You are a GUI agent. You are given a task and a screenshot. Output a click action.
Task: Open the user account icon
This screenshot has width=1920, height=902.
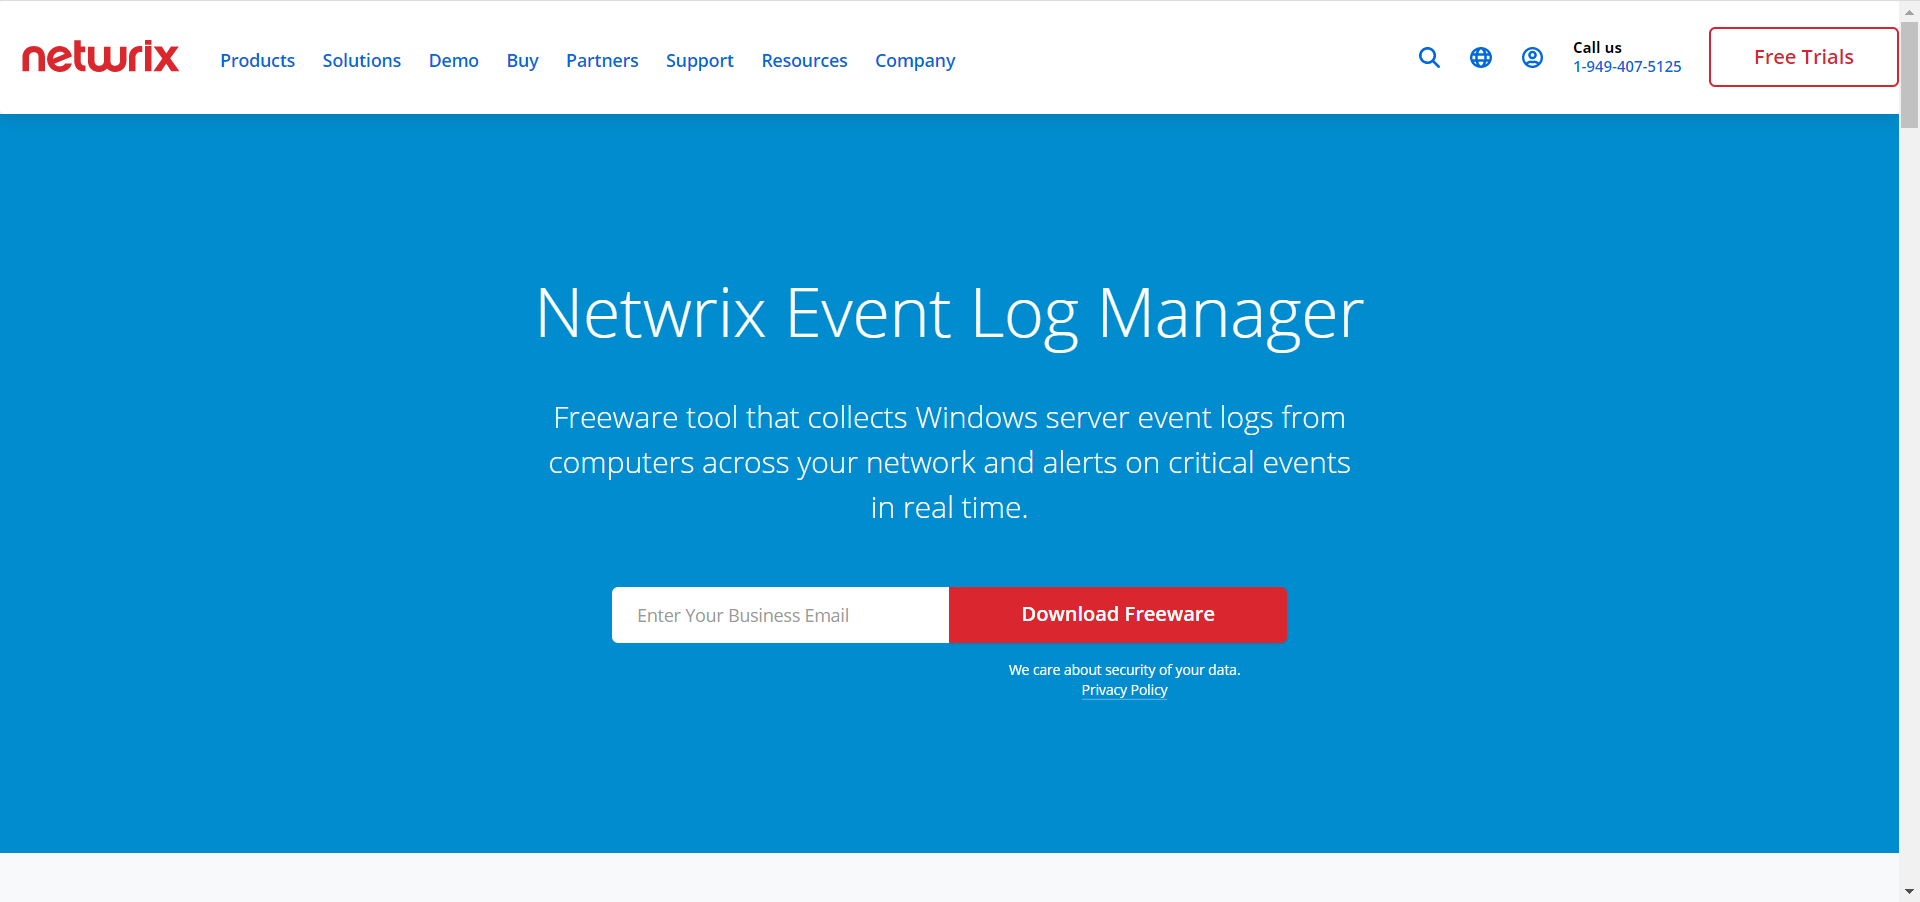(x=1532, y=58)
